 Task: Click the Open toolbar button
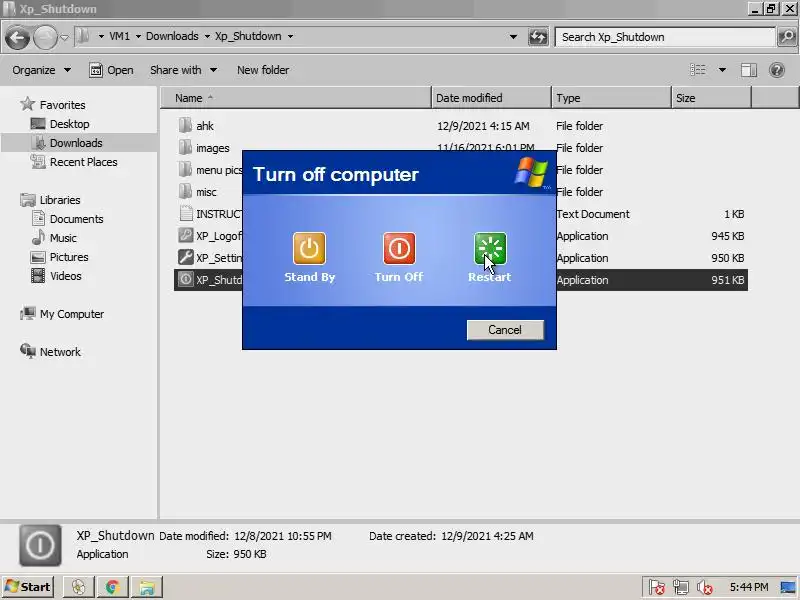coord(111,70)
